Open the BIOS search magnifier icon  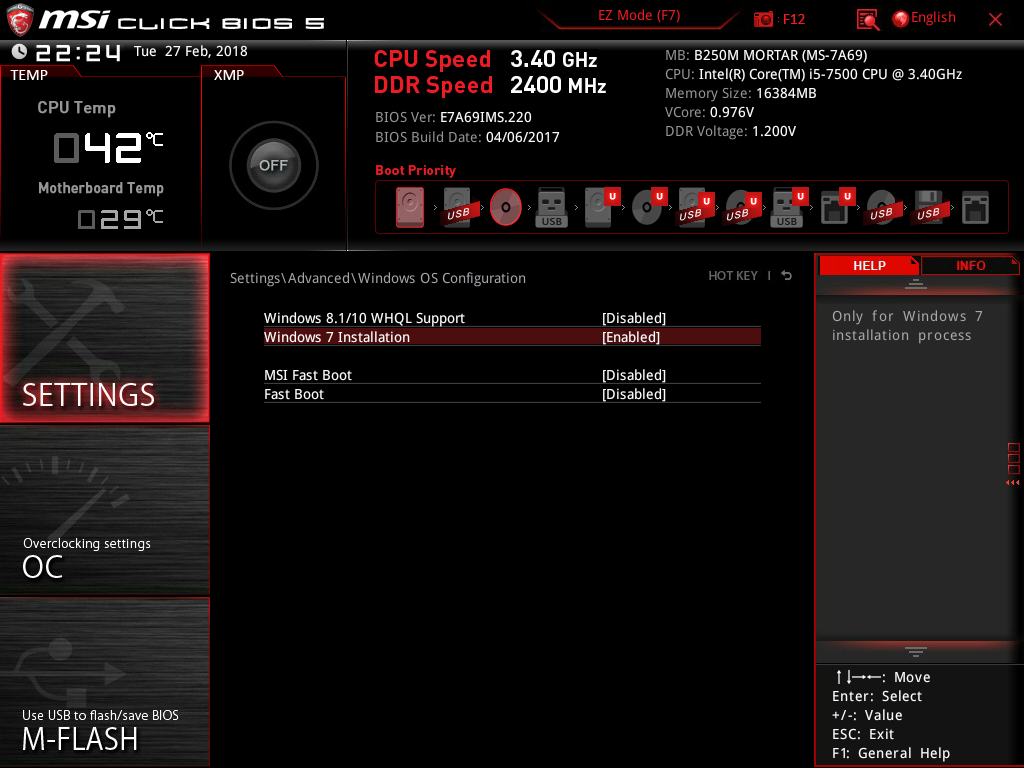(x=867, y=20)
